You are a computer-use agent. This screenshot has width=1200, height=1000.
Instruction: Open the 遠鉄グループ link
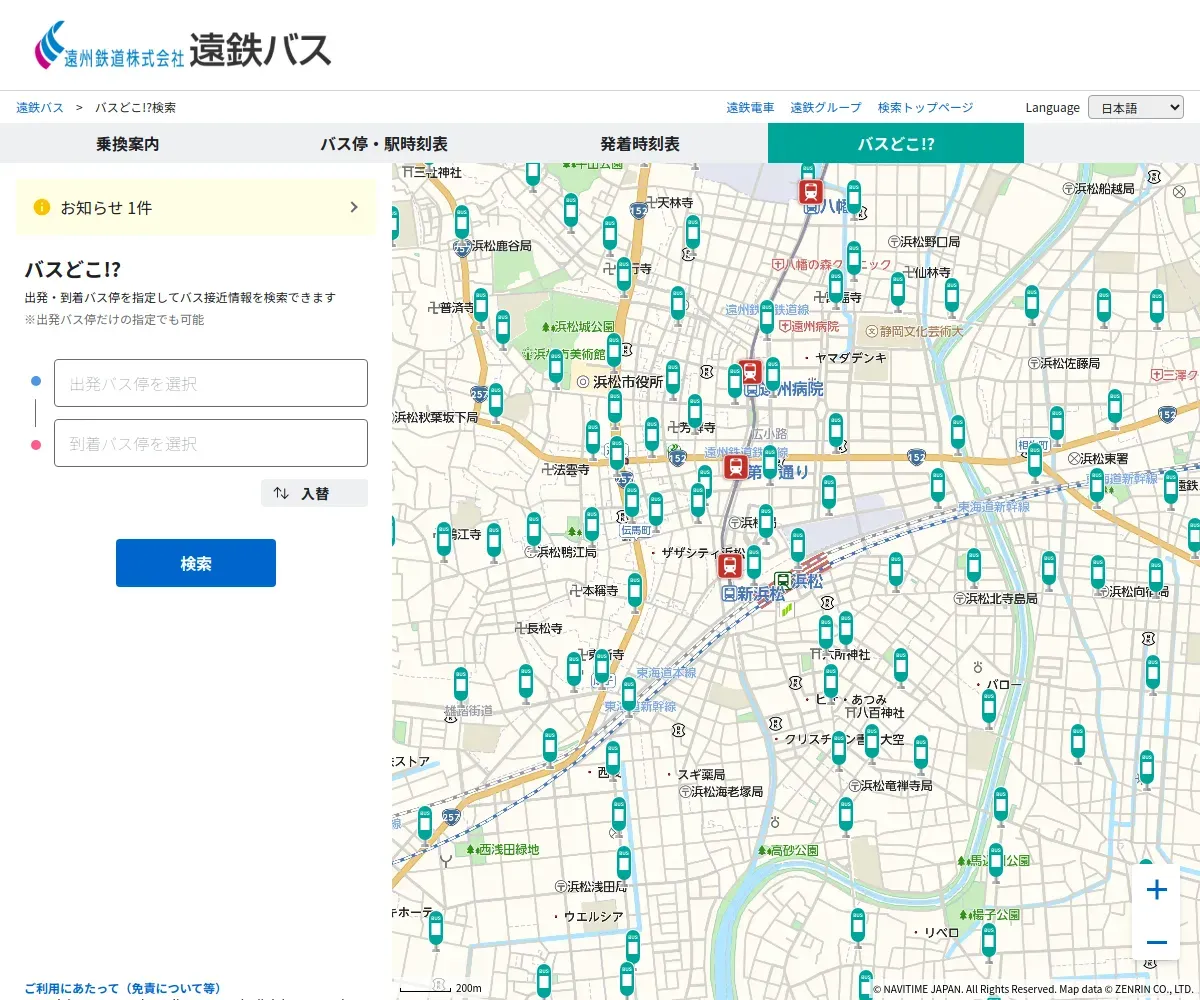point(826,107)
